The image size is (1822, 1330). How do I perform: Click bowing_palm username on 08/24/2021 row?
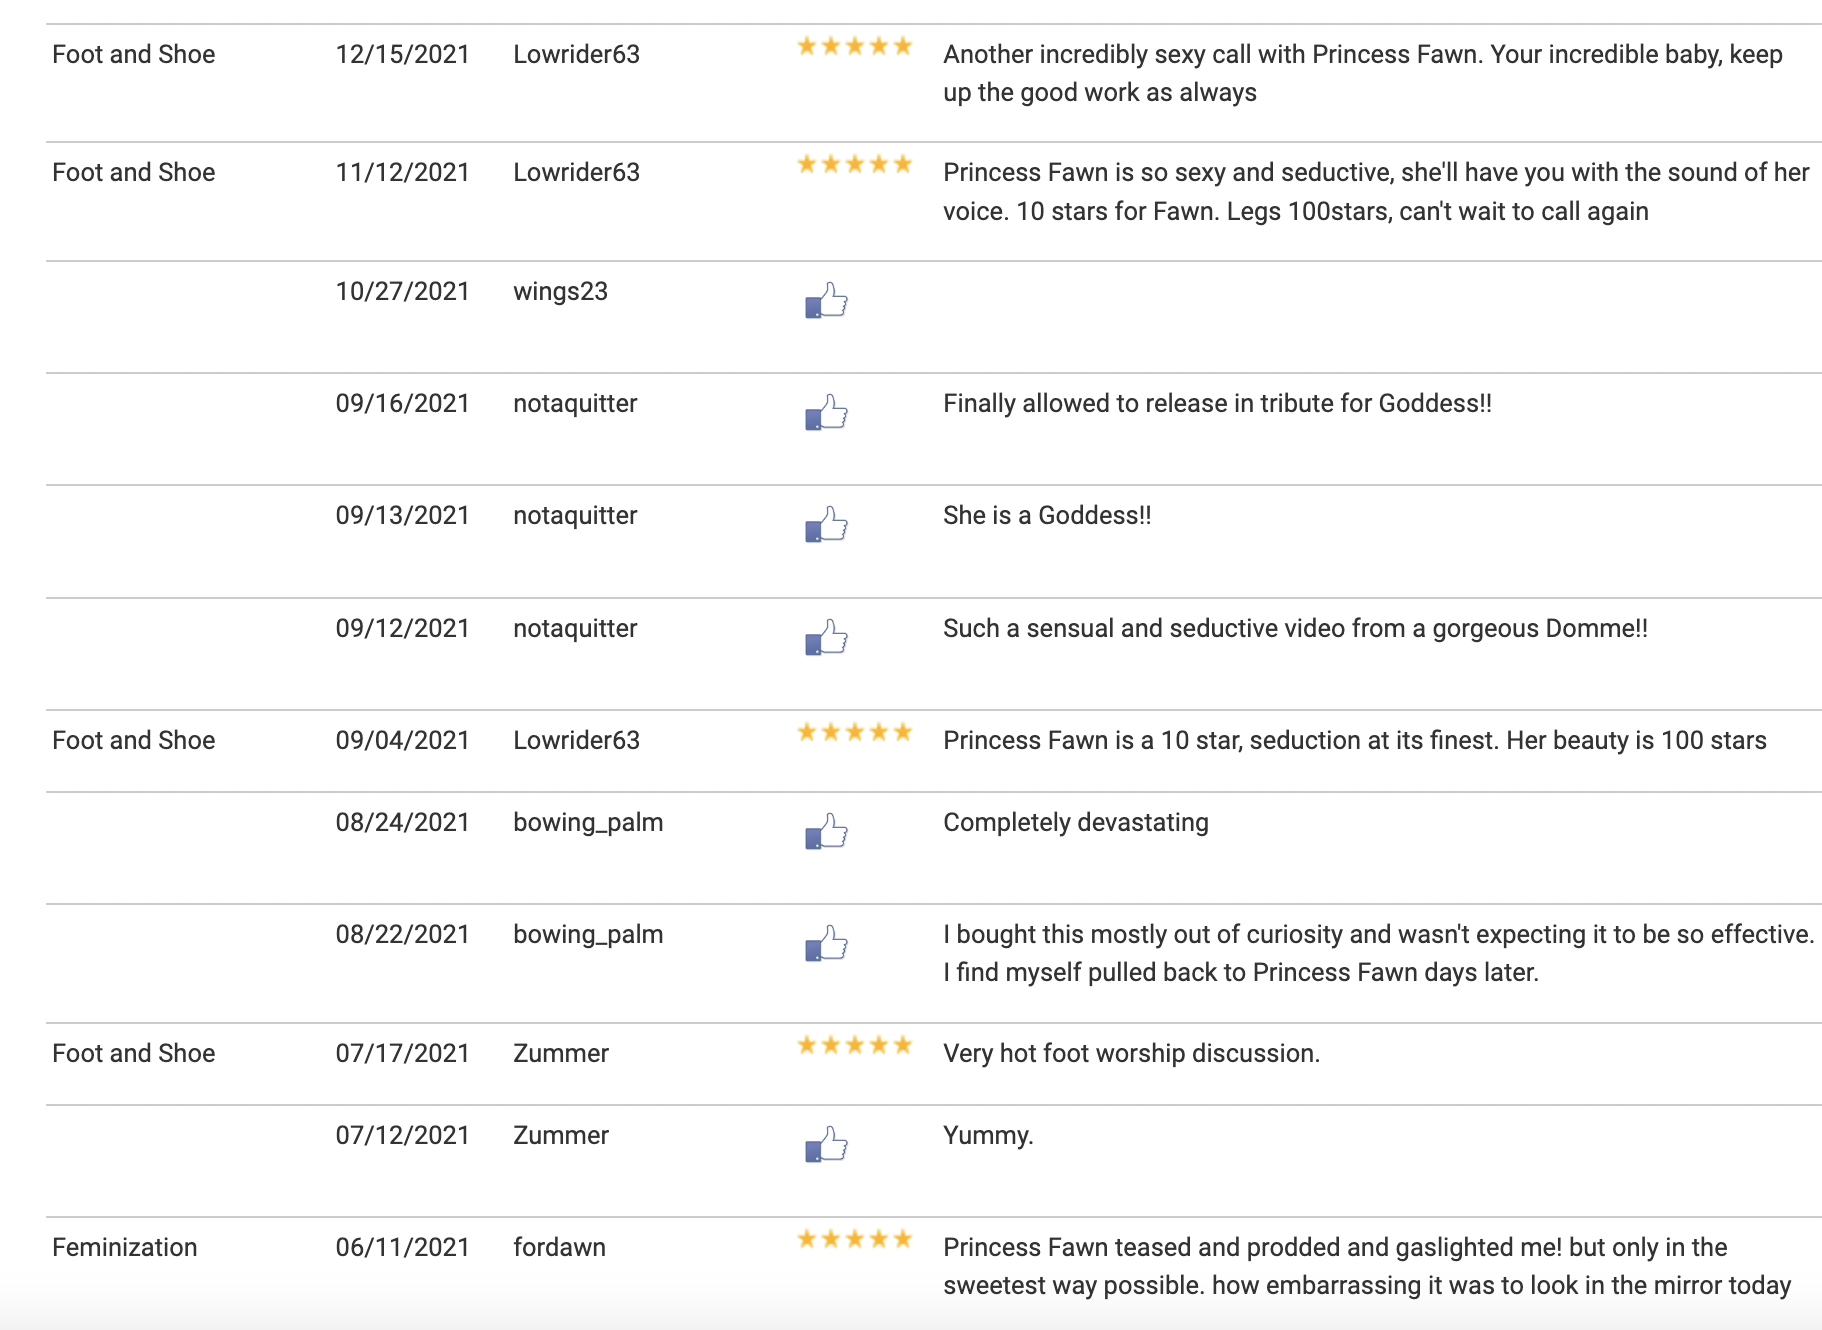(588, 822)
